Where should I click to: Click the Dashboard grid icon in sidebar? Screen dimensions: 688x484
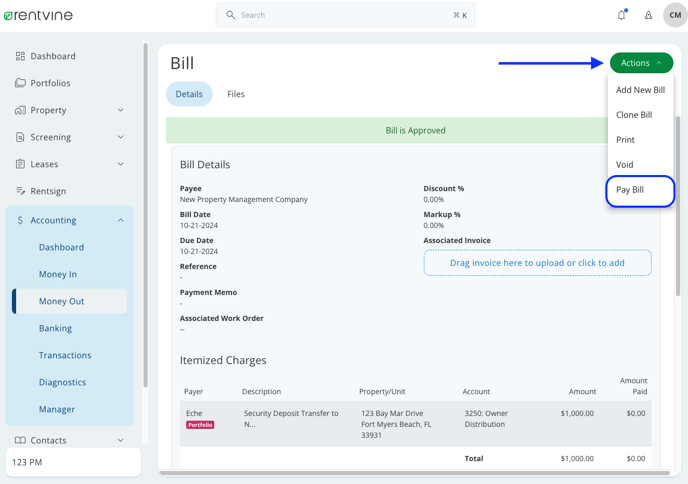pos(20,56)
